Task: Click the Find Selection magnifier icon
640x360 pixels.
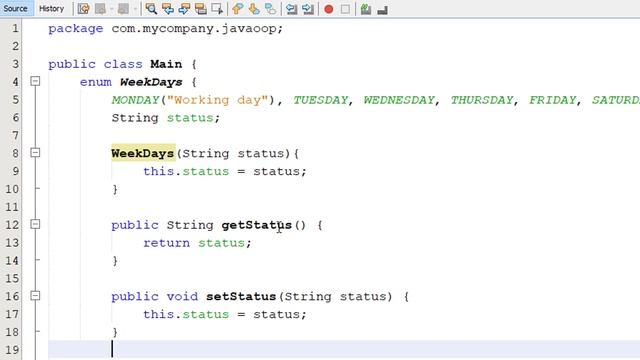Action: pyautogui.click(x=151, y=9)
